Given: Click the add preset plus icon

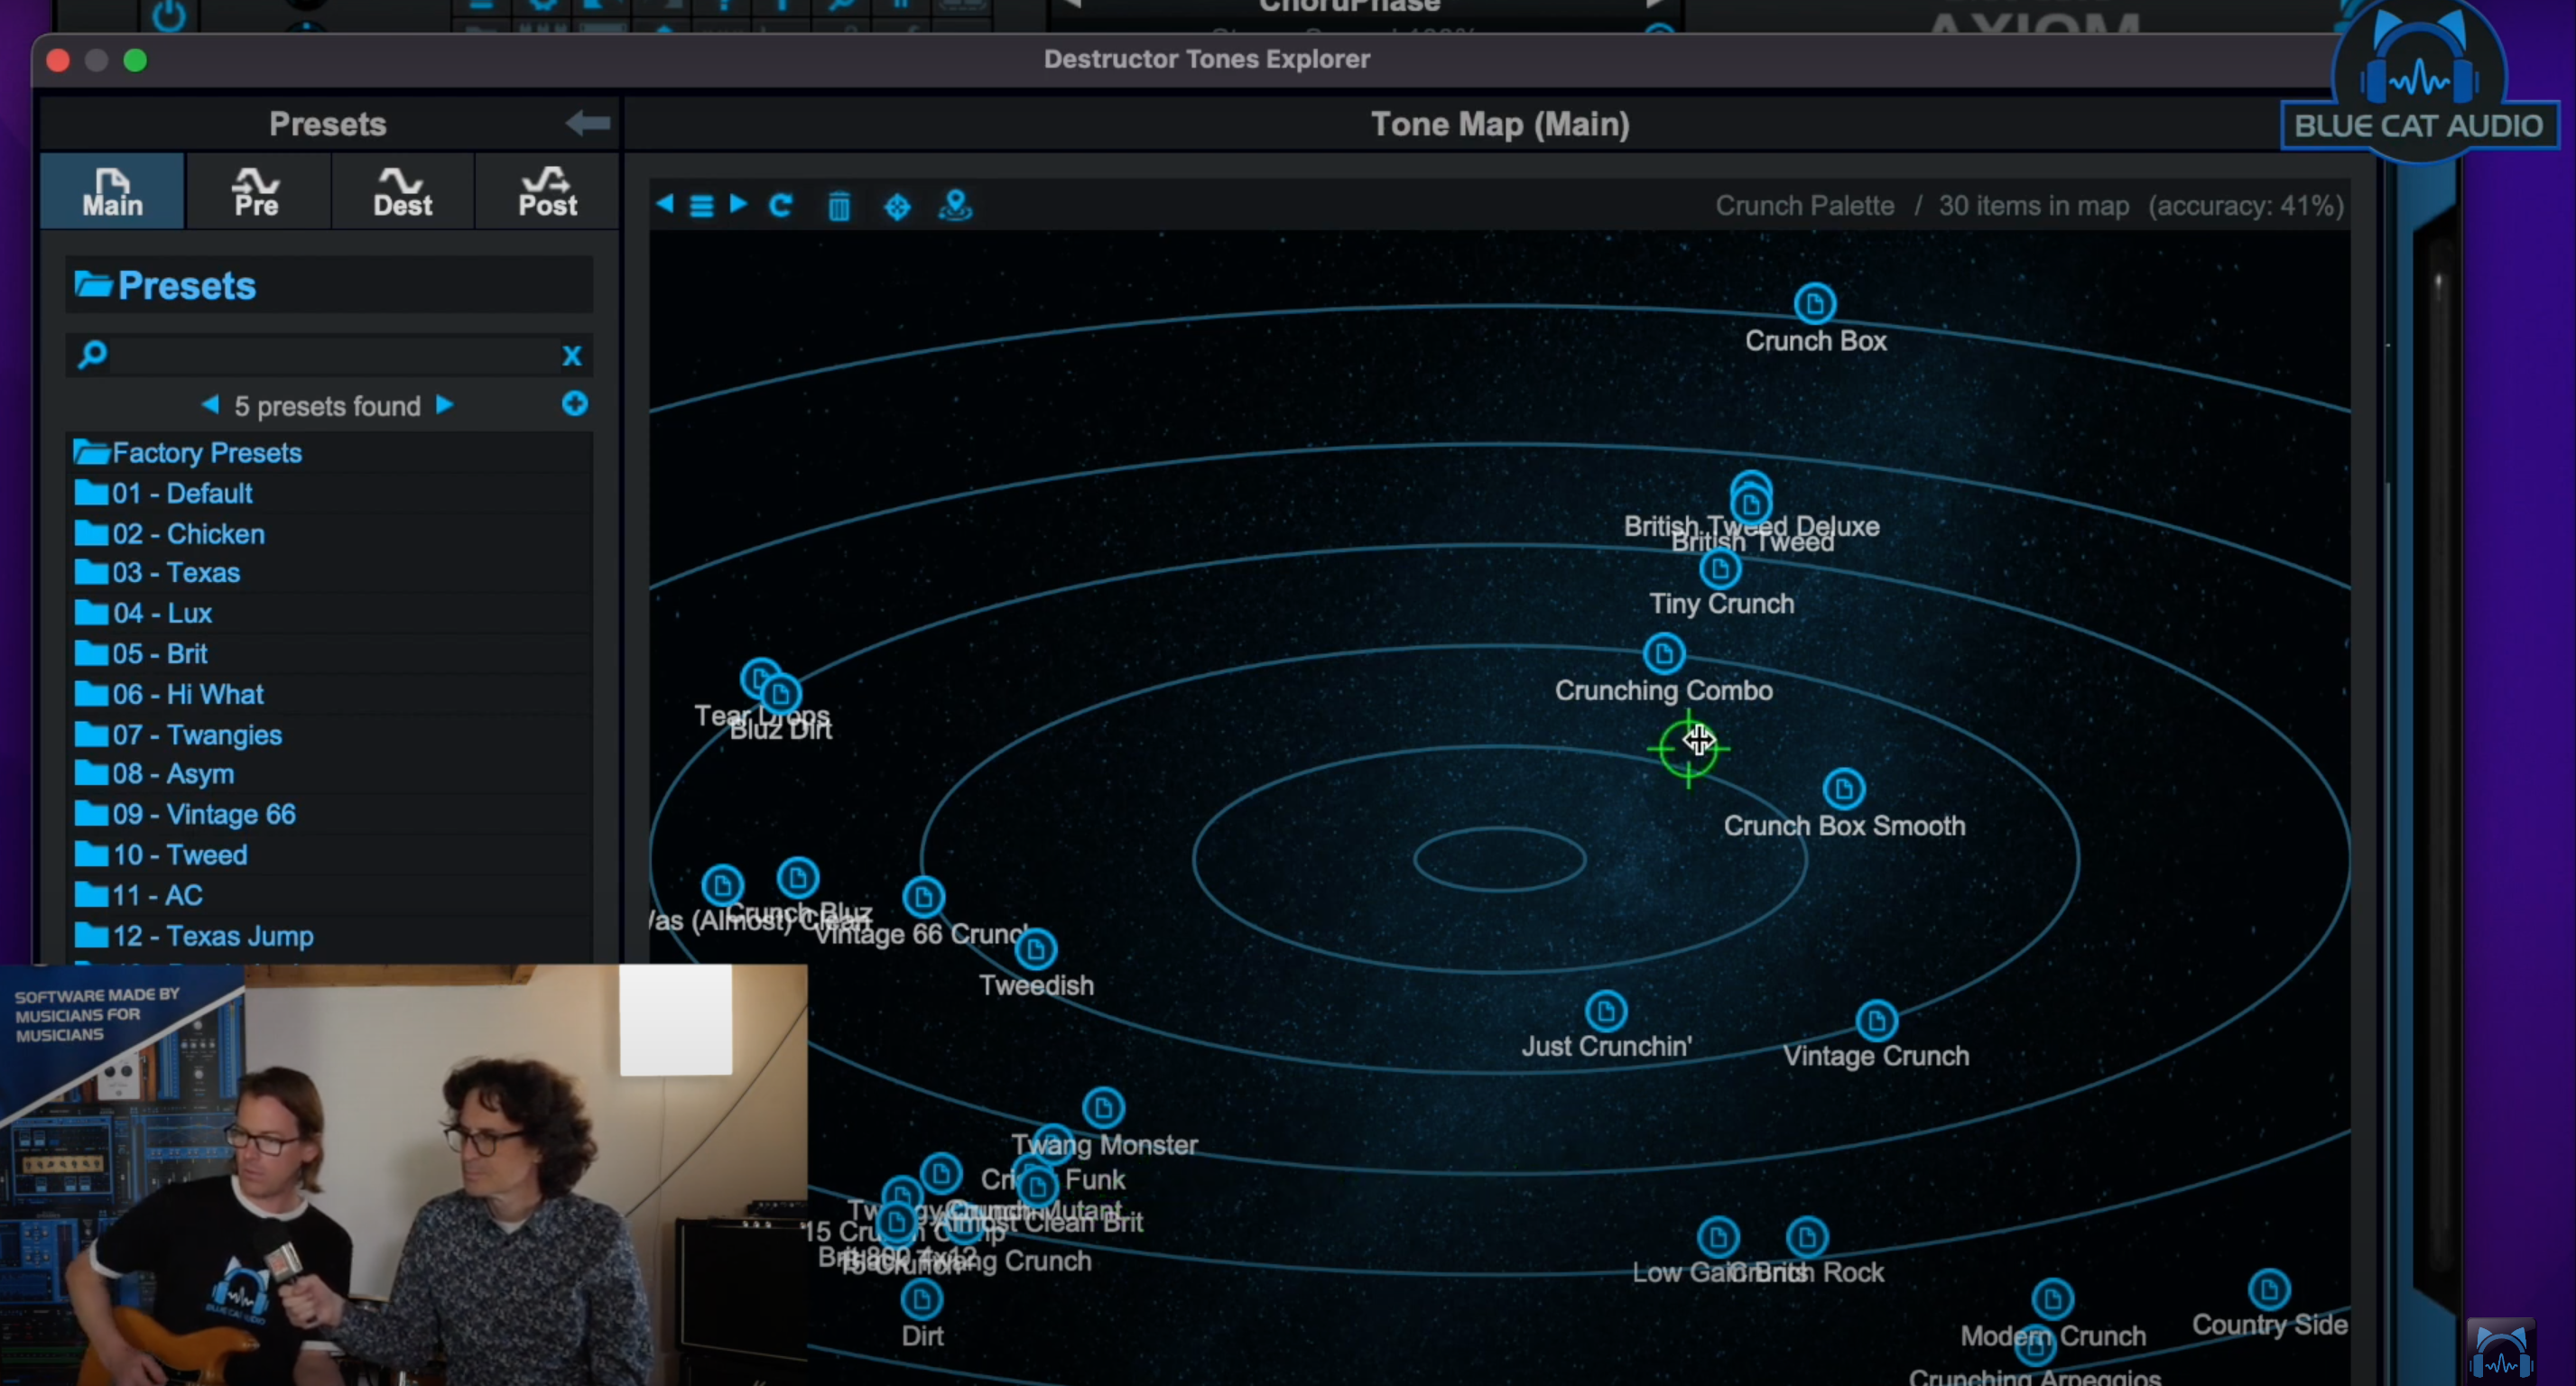Looking at the screenshot, I should pos(575,404).
